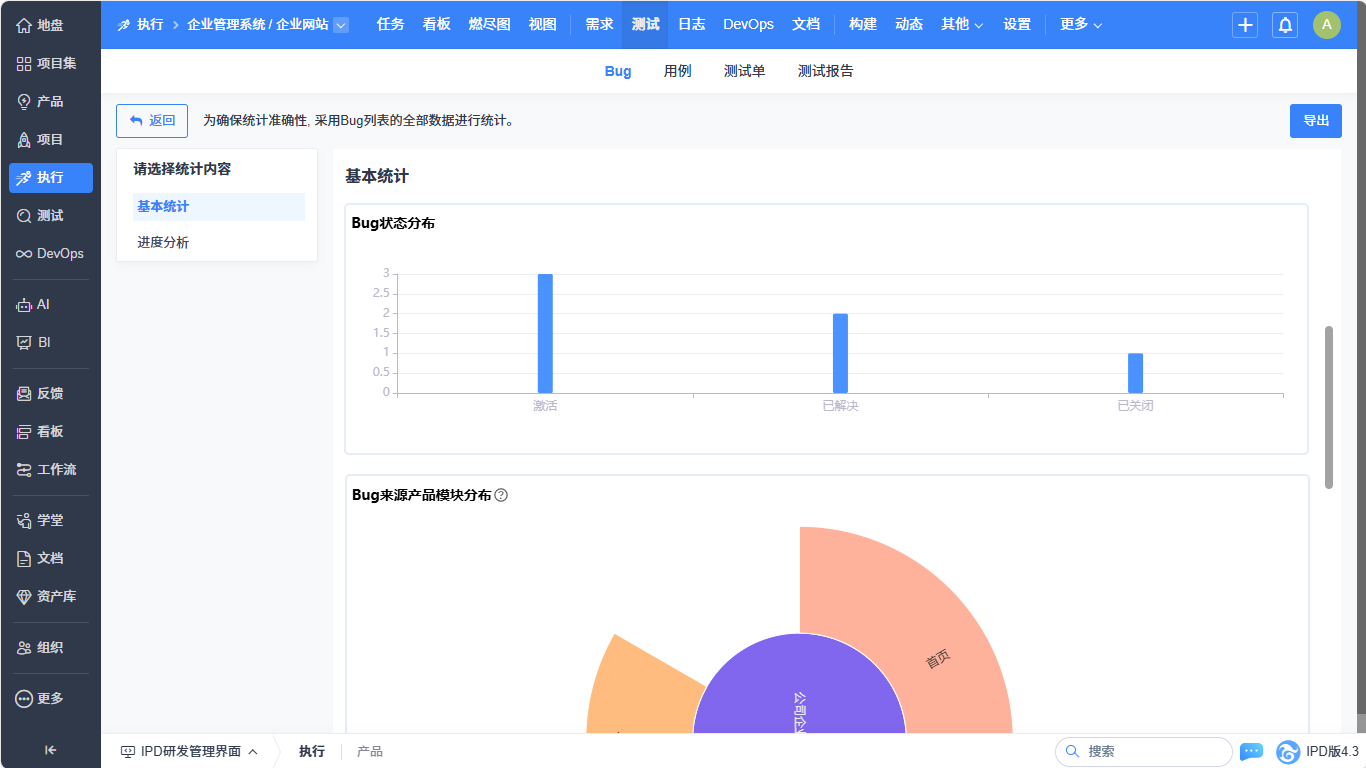The height and width of the screenshot is (768, 1366).
Task: Switch to the 用例 tab
Action: click(x=677, y=71)
